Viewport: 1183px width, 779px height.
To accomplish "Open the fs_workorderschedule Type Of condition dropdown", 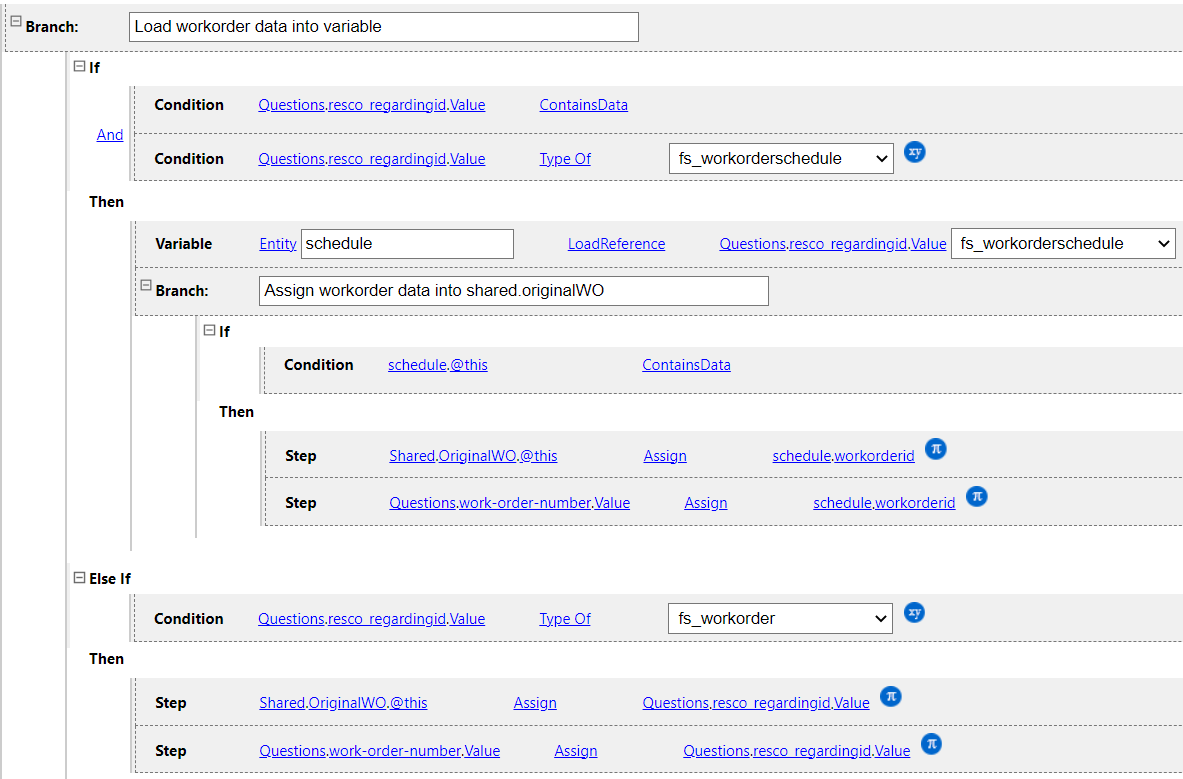I will (x=780, y=158).
